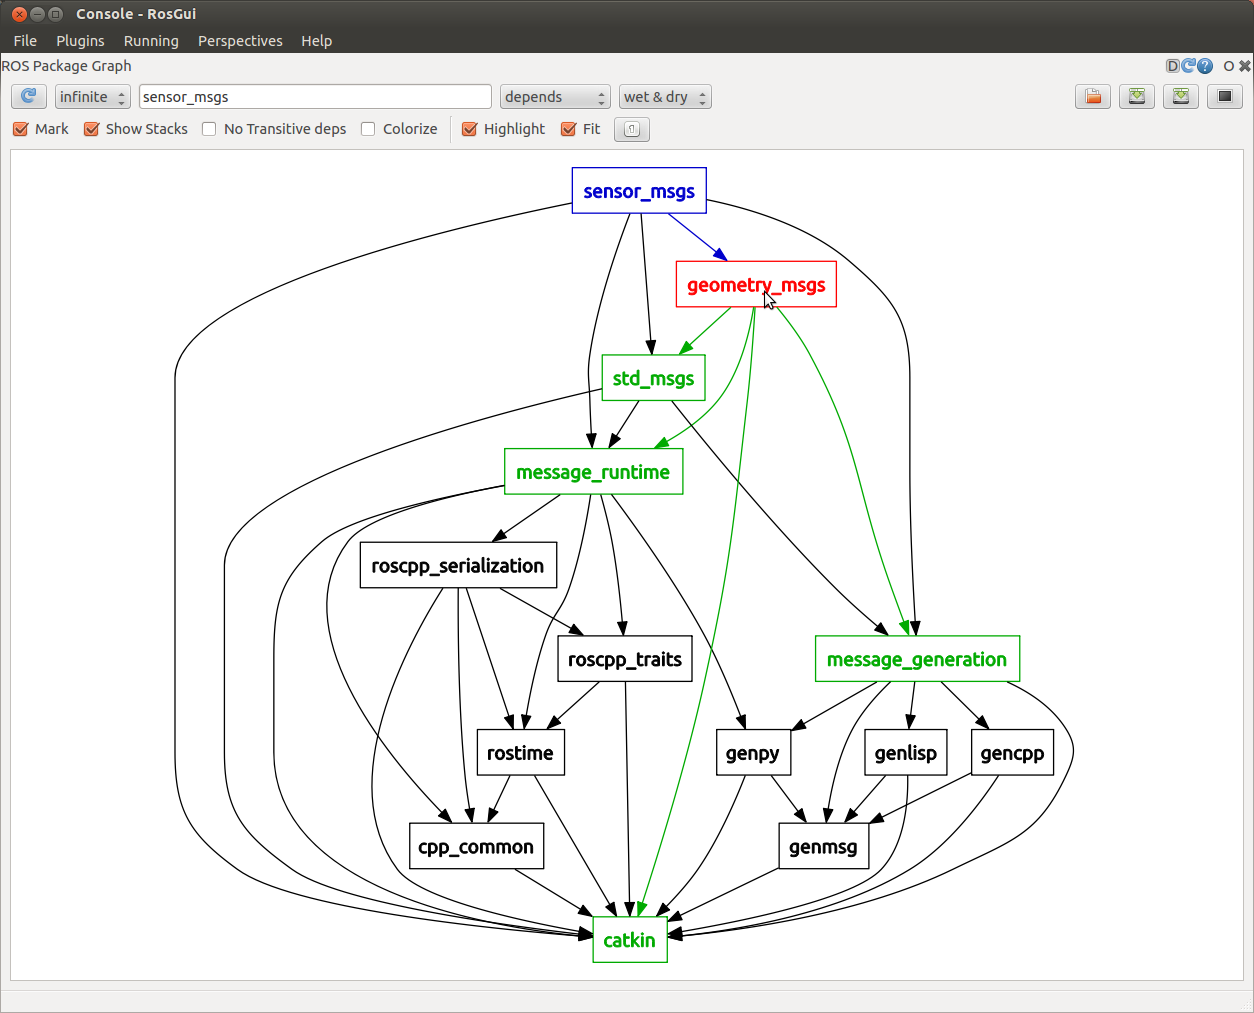Enable the Colorize checkbox

pyautogui.click(x=368, y=129)
